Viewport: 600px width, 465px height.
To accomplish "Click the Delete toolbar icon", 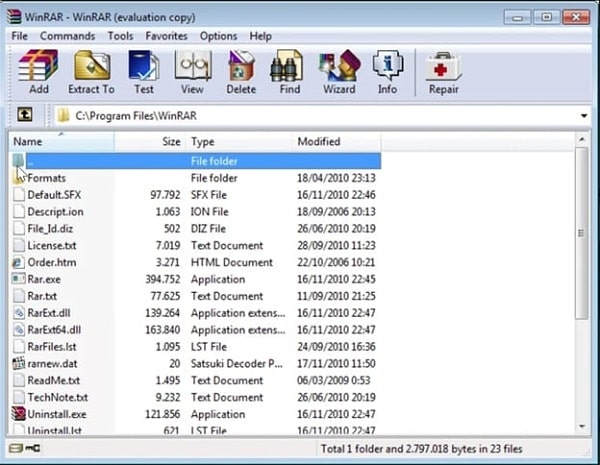I will coord(241,66).
